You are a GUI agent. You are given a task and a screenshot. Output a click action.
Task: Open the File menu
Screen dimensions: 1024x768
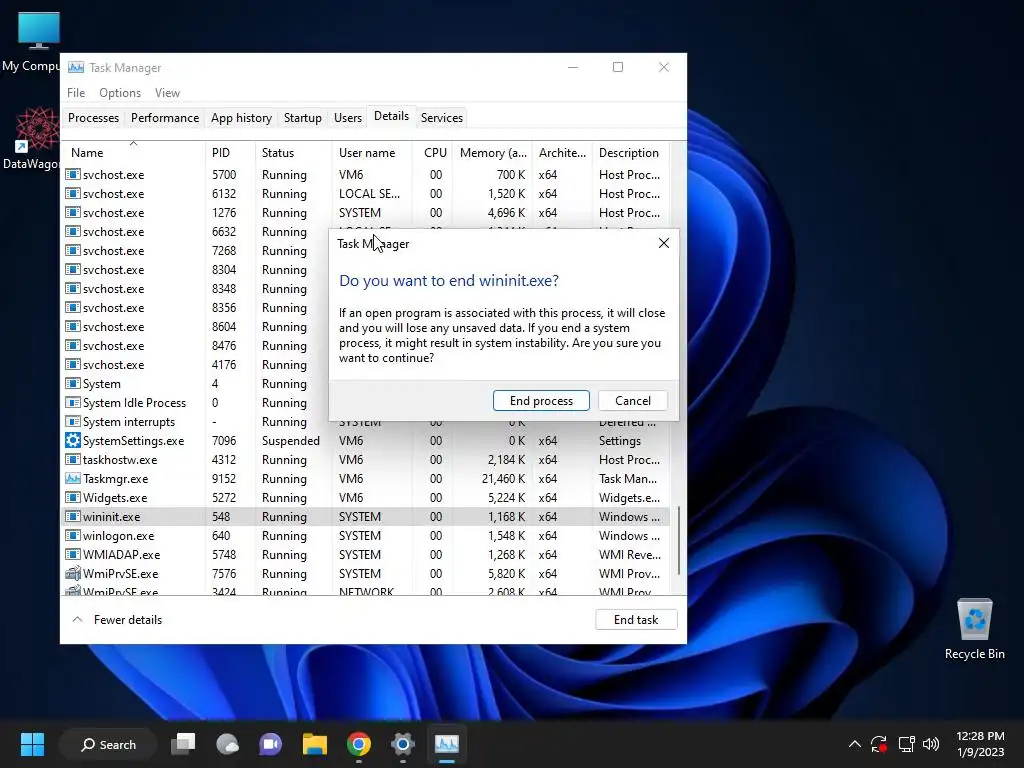click(76, 93)
